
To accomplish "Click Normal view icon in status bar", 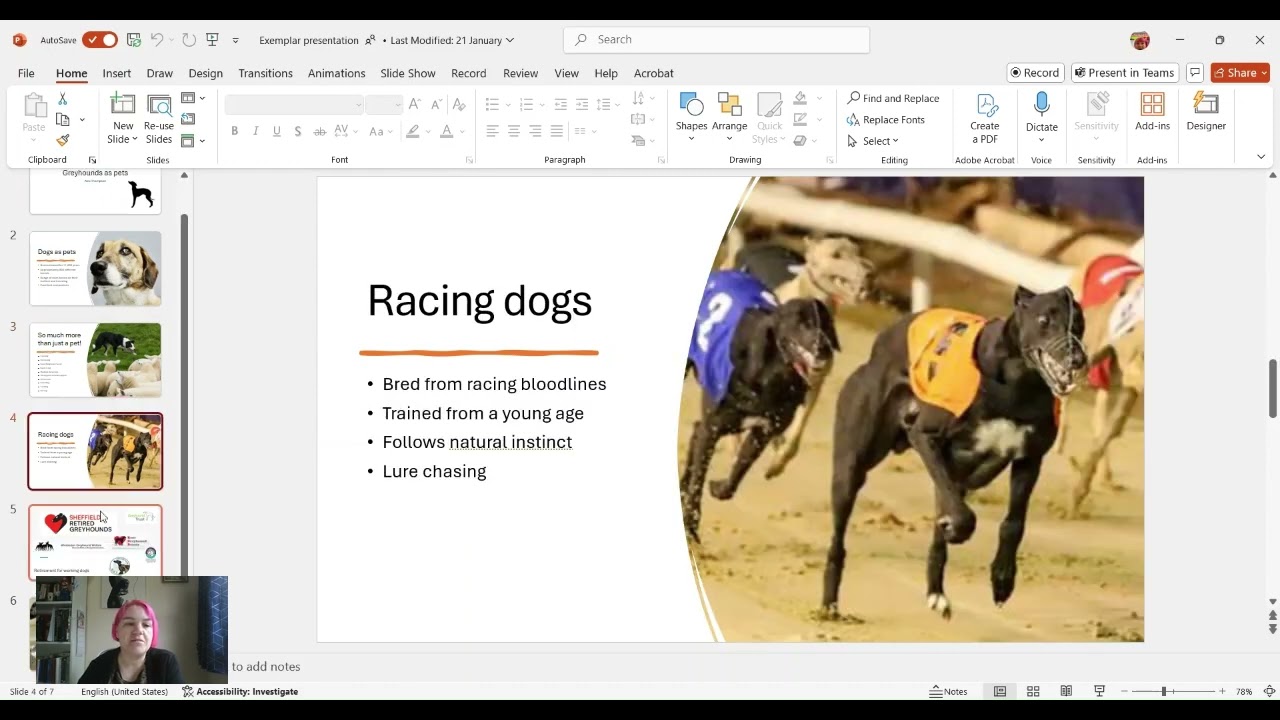I will click(x=1000, y=691).
